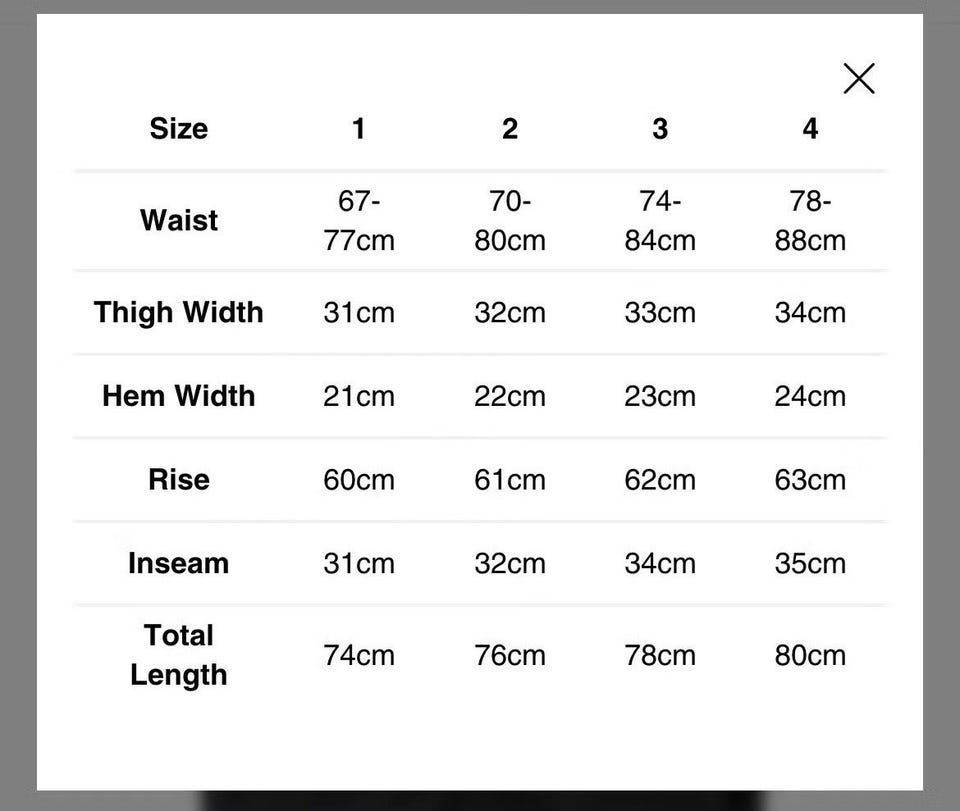960x811 pixels.
Task: Click the size 1 column header
Action: [359, 129]
